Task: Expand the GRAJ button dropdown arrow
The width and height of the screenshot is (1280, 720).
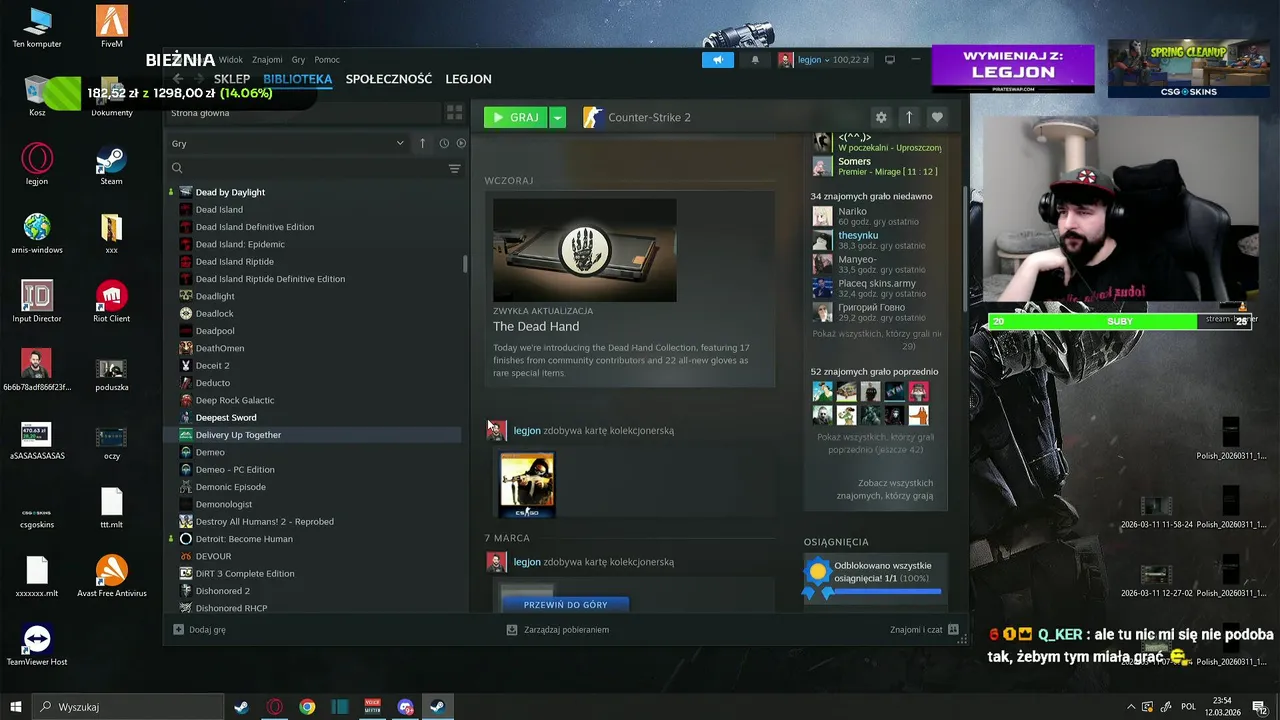Action: coord(558,117)
